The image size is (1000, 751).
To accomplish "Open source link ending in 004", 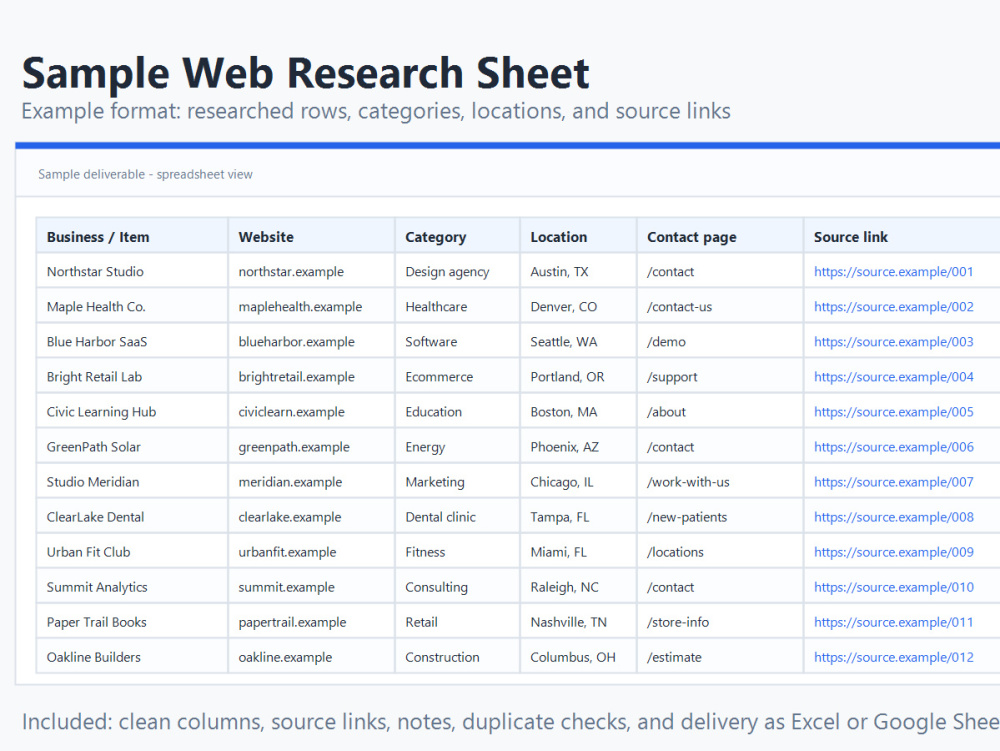I will click(893, 377).
